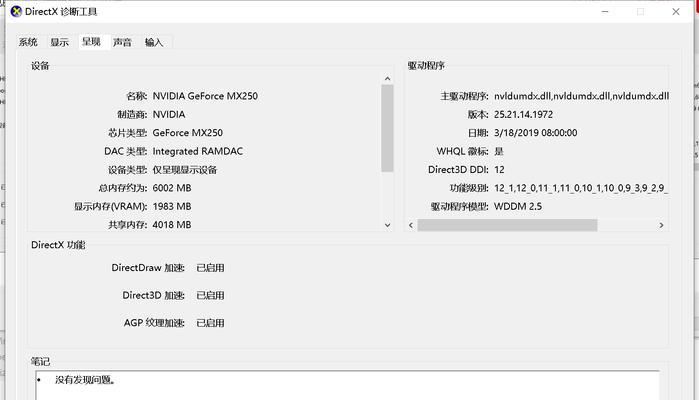Click the driver panel horizontal scrollbar thumb

point(507,225)
